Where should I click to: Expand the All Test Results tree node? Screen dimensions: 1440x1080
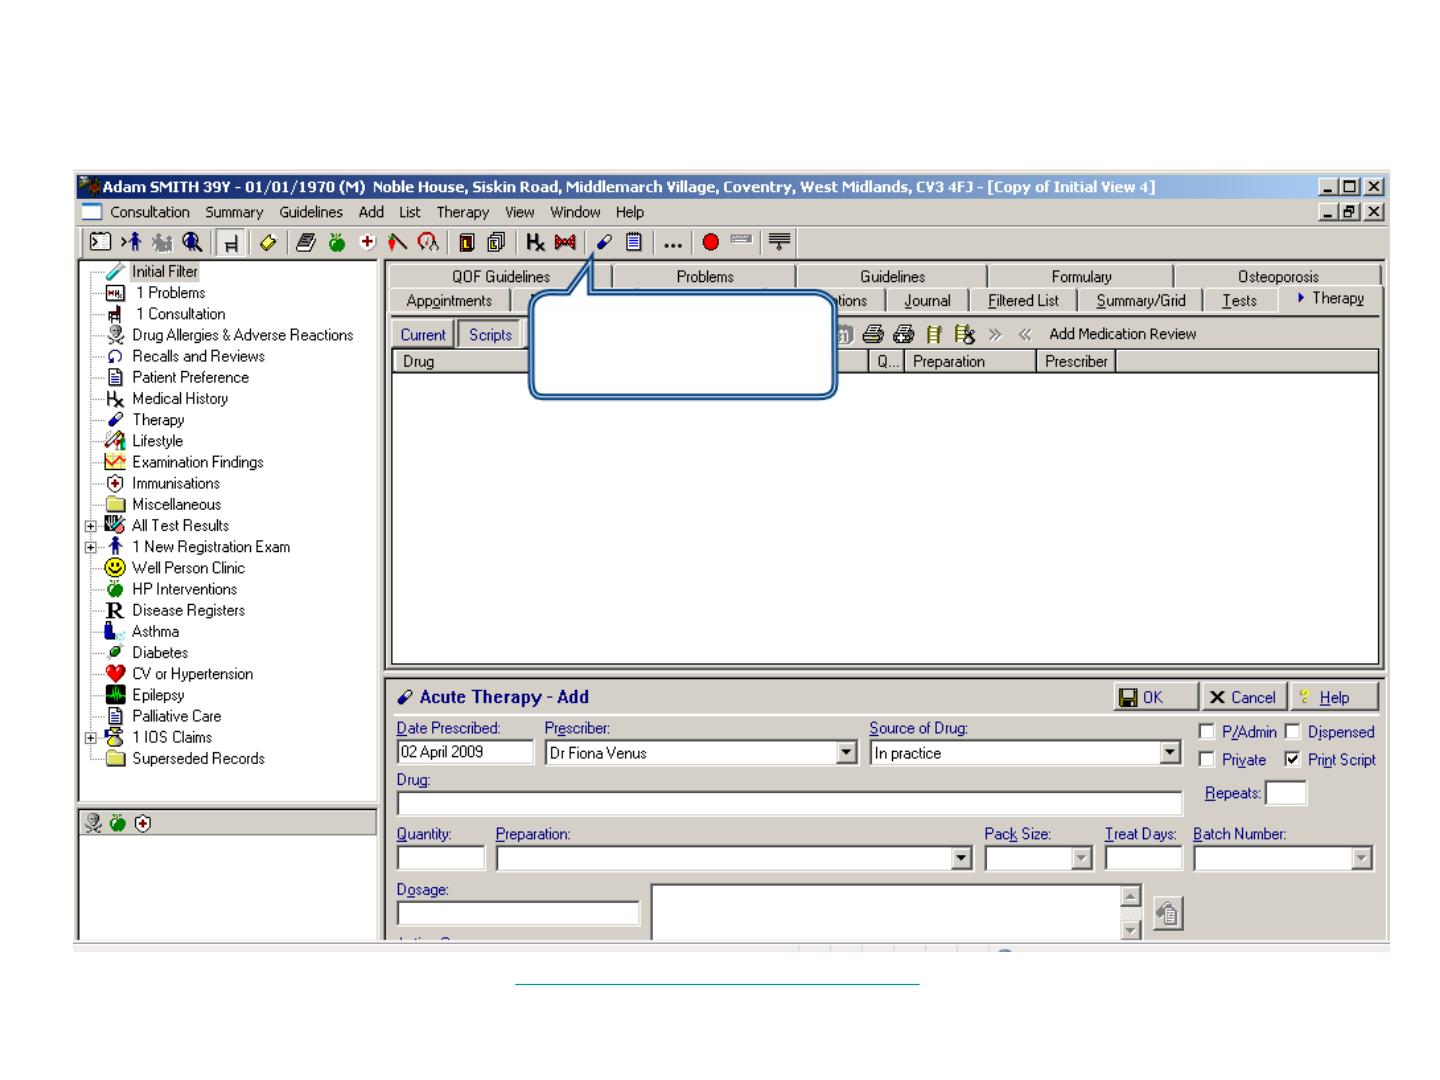coord(91,526)
